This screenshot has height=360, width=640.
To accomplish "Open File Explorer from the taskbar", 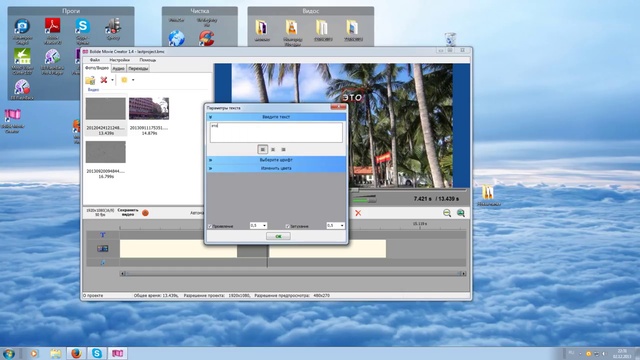I will (56, 353).
